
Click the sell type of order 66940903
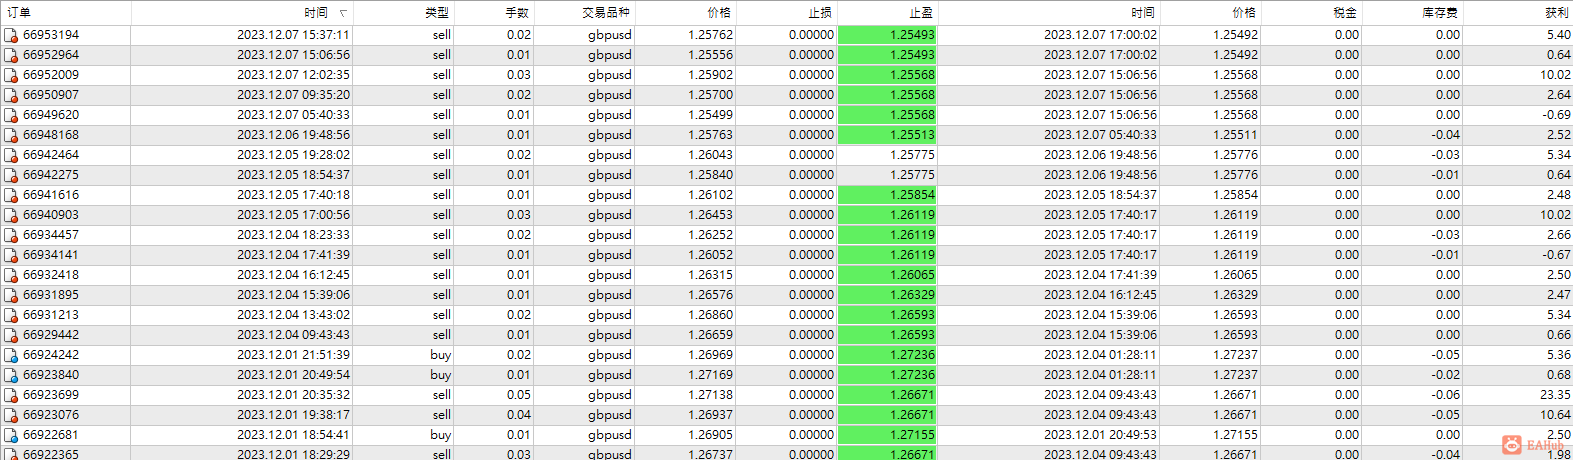pyautogui.click(x=442, y=215)
